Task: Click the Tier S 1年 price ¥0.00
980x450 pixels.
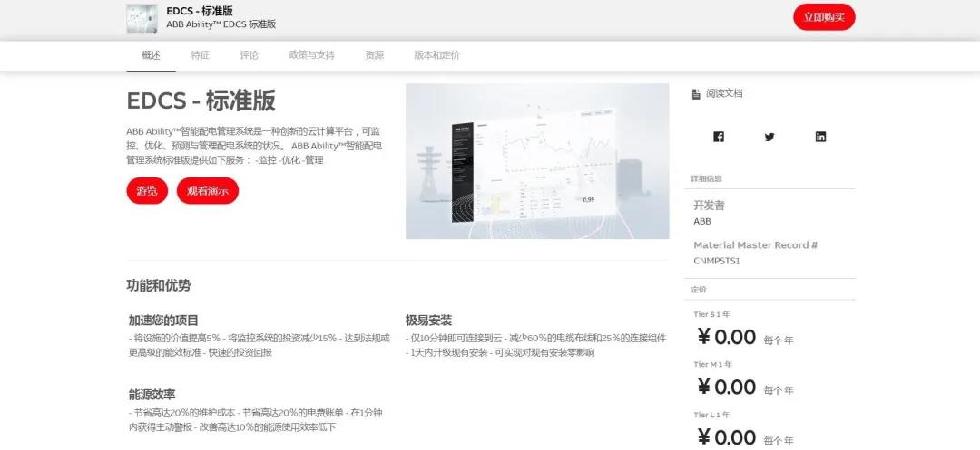Action: [x=727, y=338]
